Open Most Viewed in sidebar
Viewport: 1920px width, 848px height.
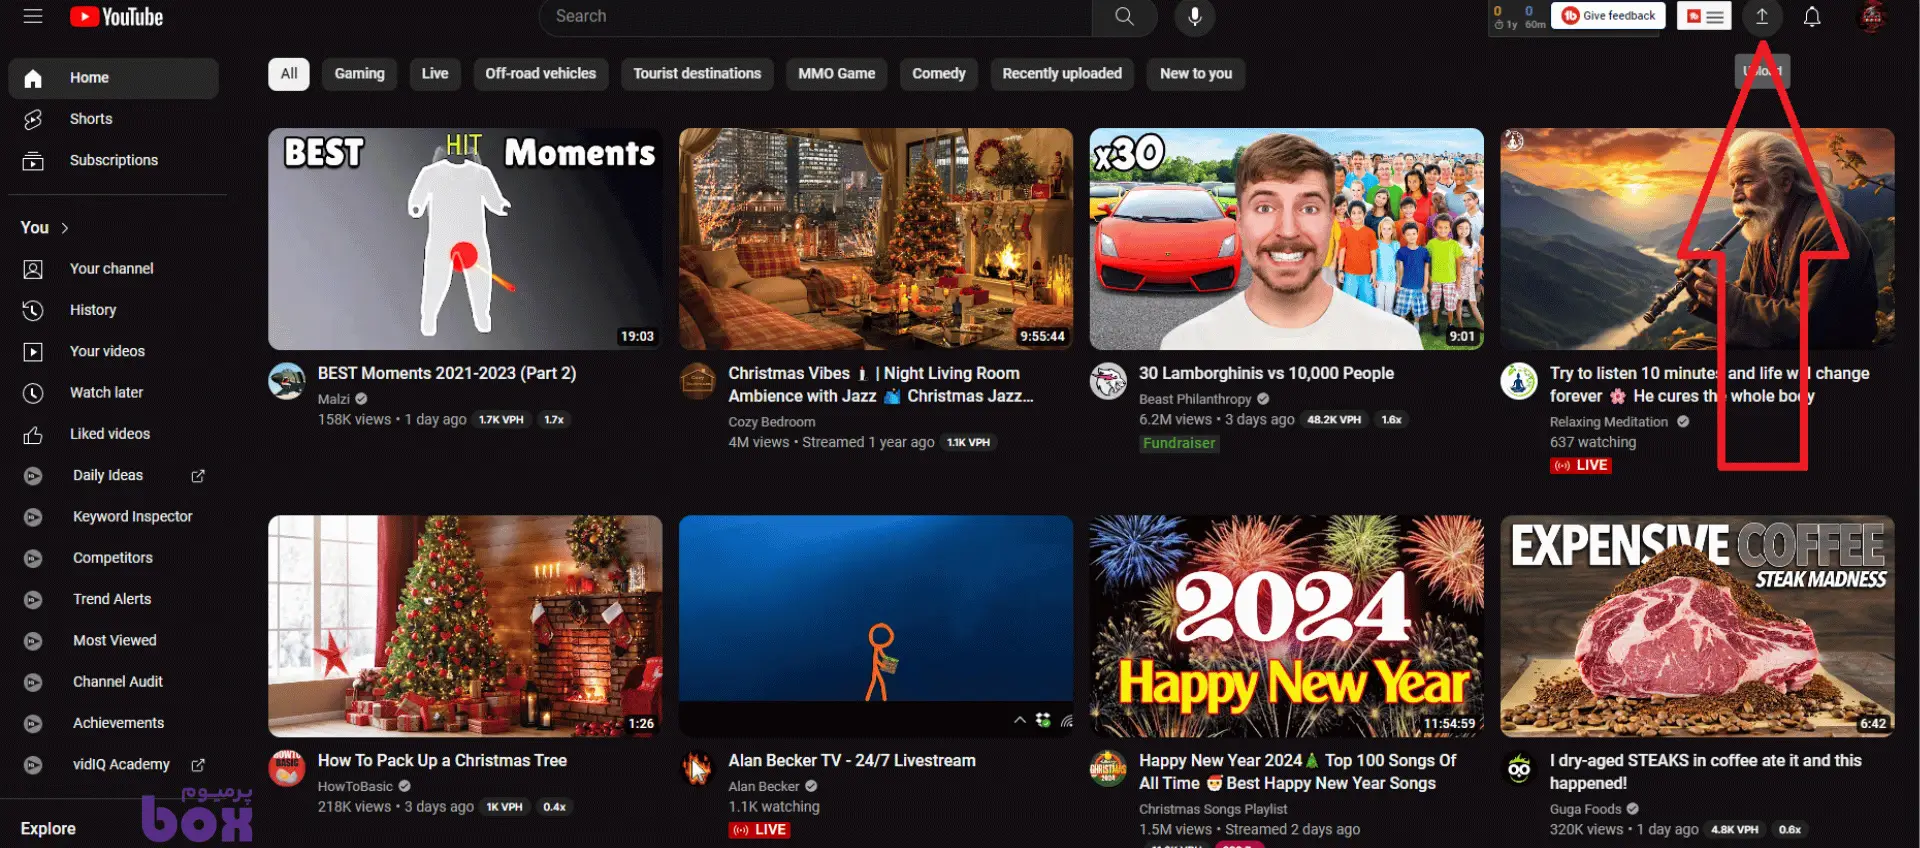pyautogui.click(x=114, y=641)
